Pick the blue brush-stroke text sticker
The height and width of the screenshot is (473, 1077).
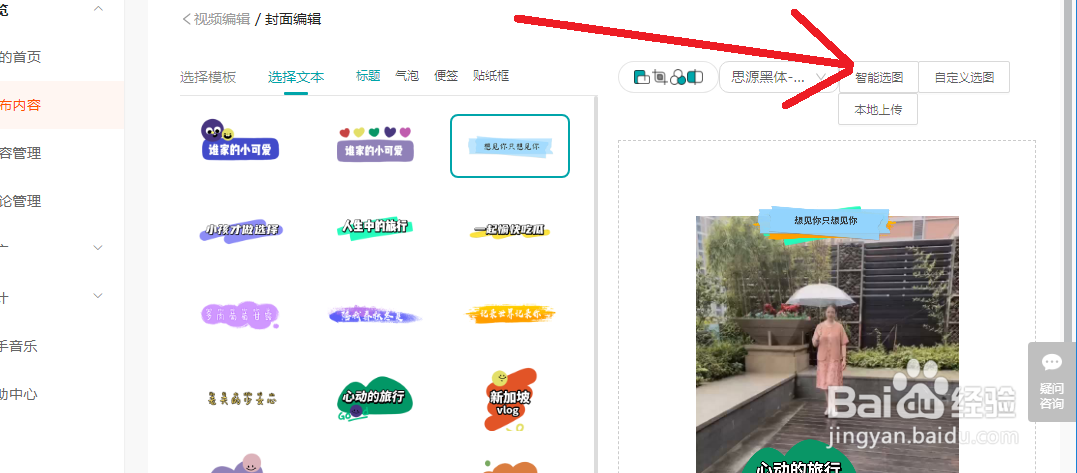(x=375, y=315)
